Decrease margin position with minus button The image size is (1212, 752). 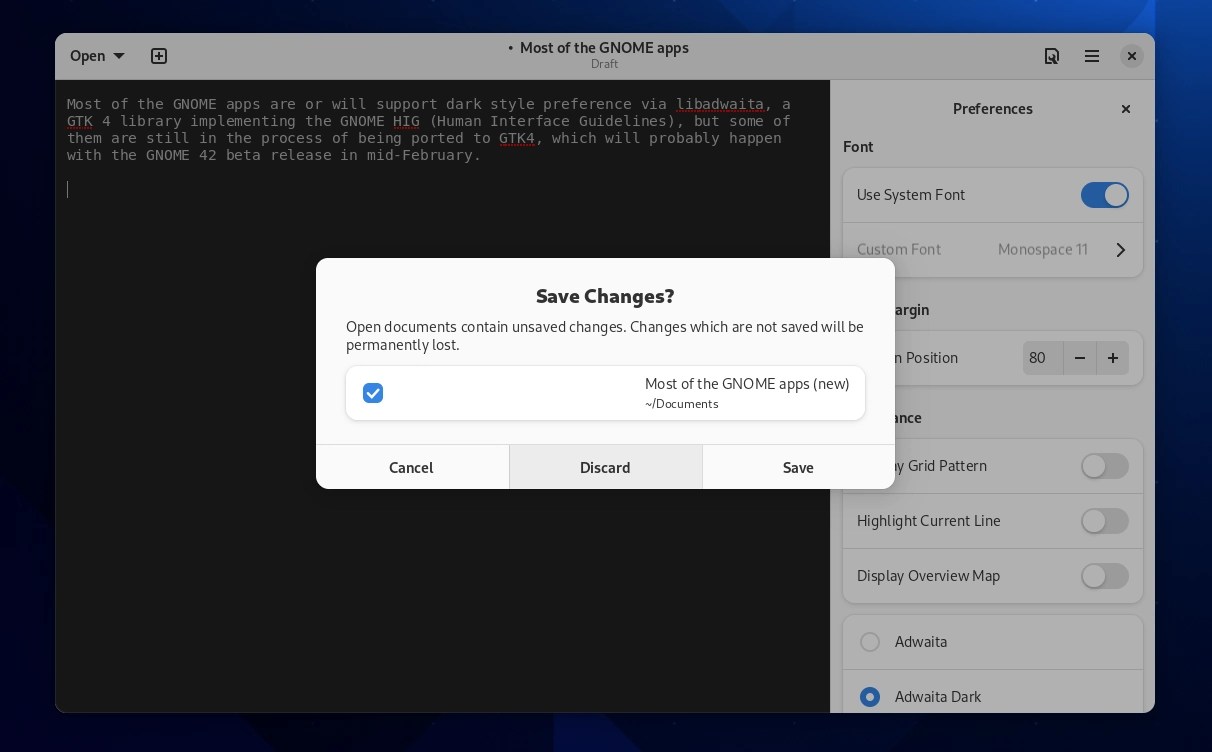[x=1080, y=358]
